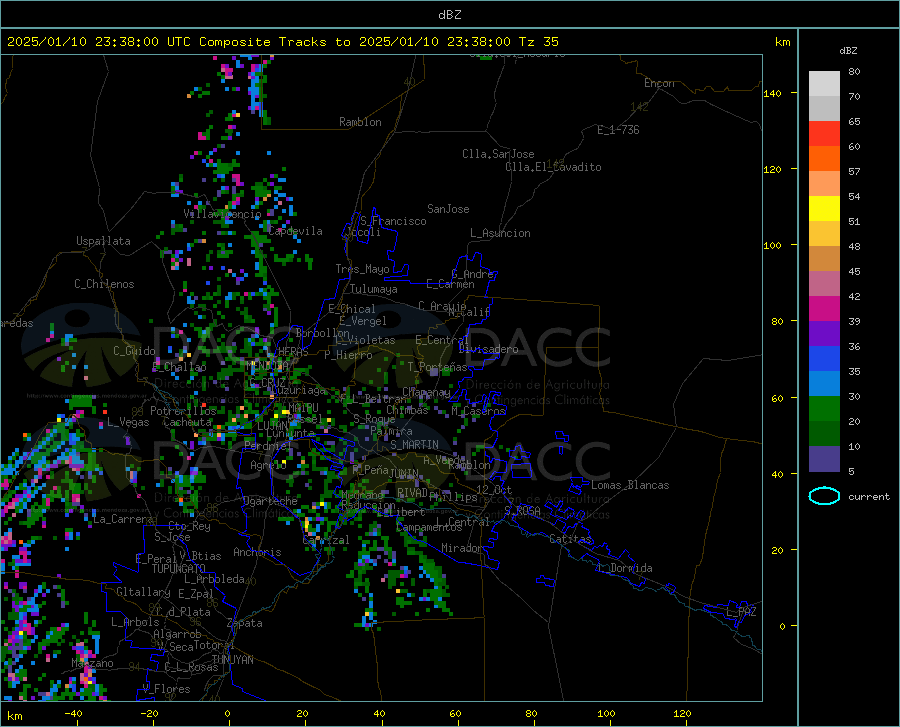
Task: Click the 'Lomas_Blancas' map label
Action: coord(630,485)
